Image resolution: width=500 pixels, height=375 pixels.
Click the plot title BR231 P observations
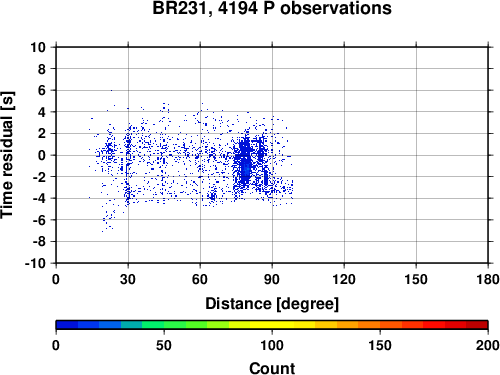tap(272, 8)
